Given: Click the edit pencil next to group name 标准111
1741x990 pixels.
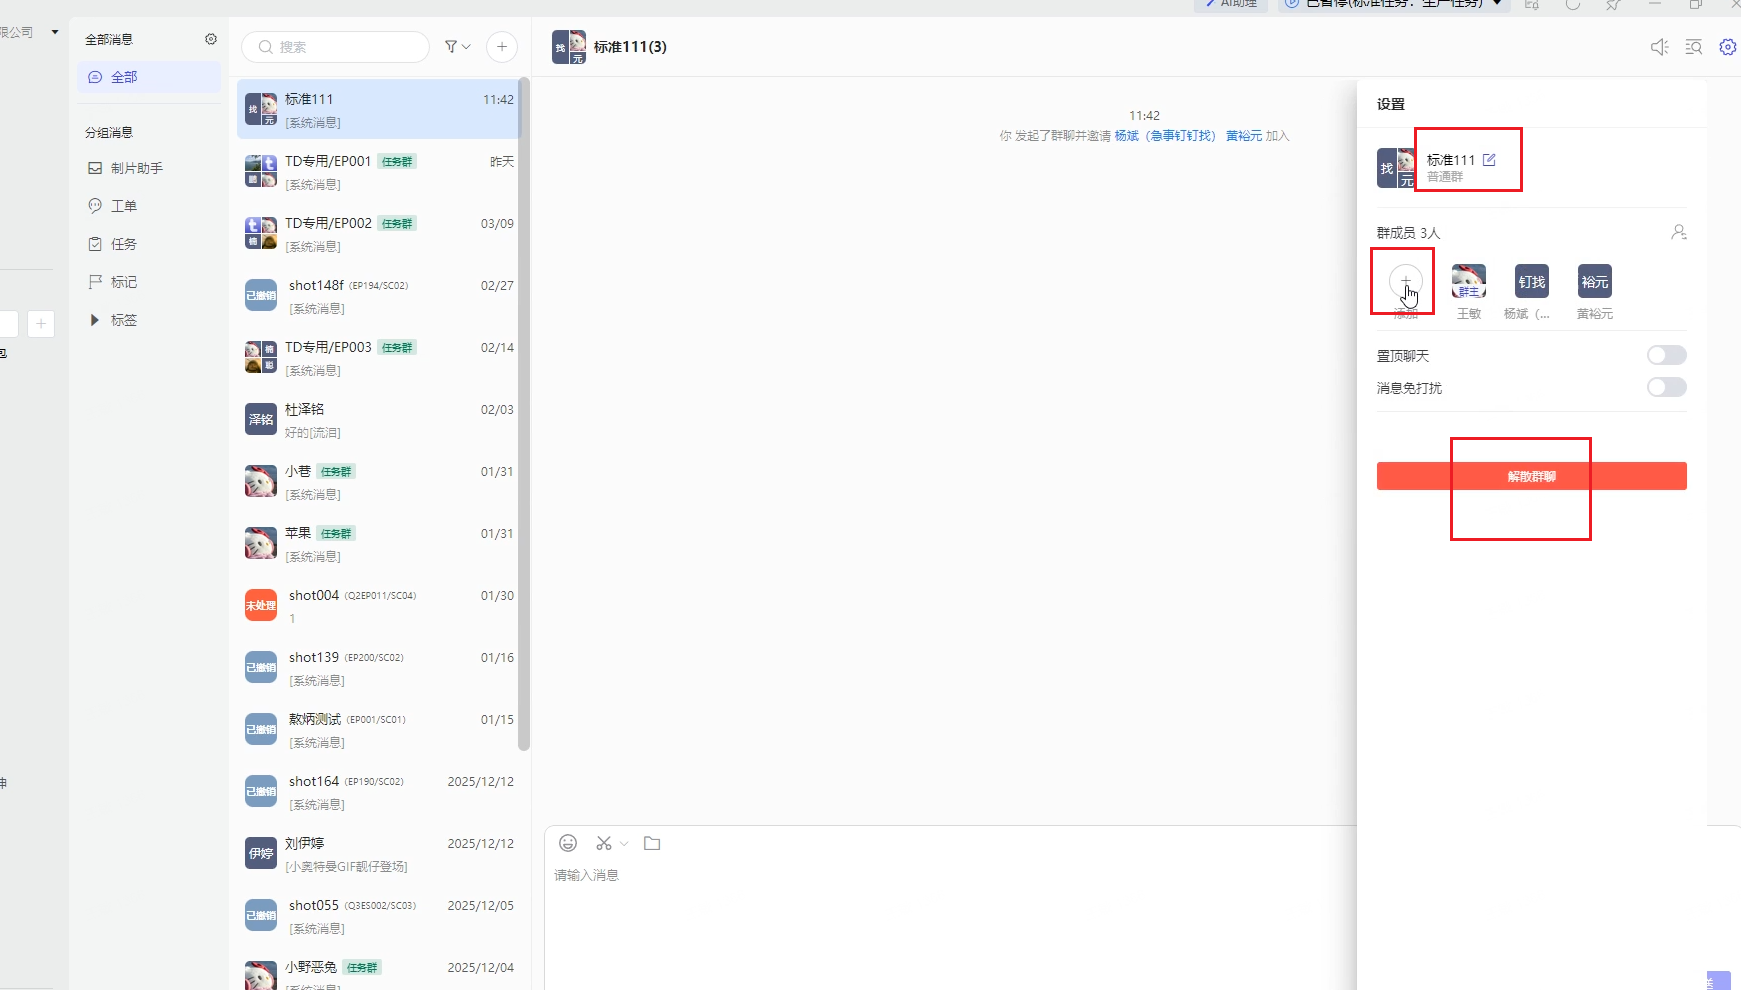Looking at the screenshot, I should (x=1489, y=160).
